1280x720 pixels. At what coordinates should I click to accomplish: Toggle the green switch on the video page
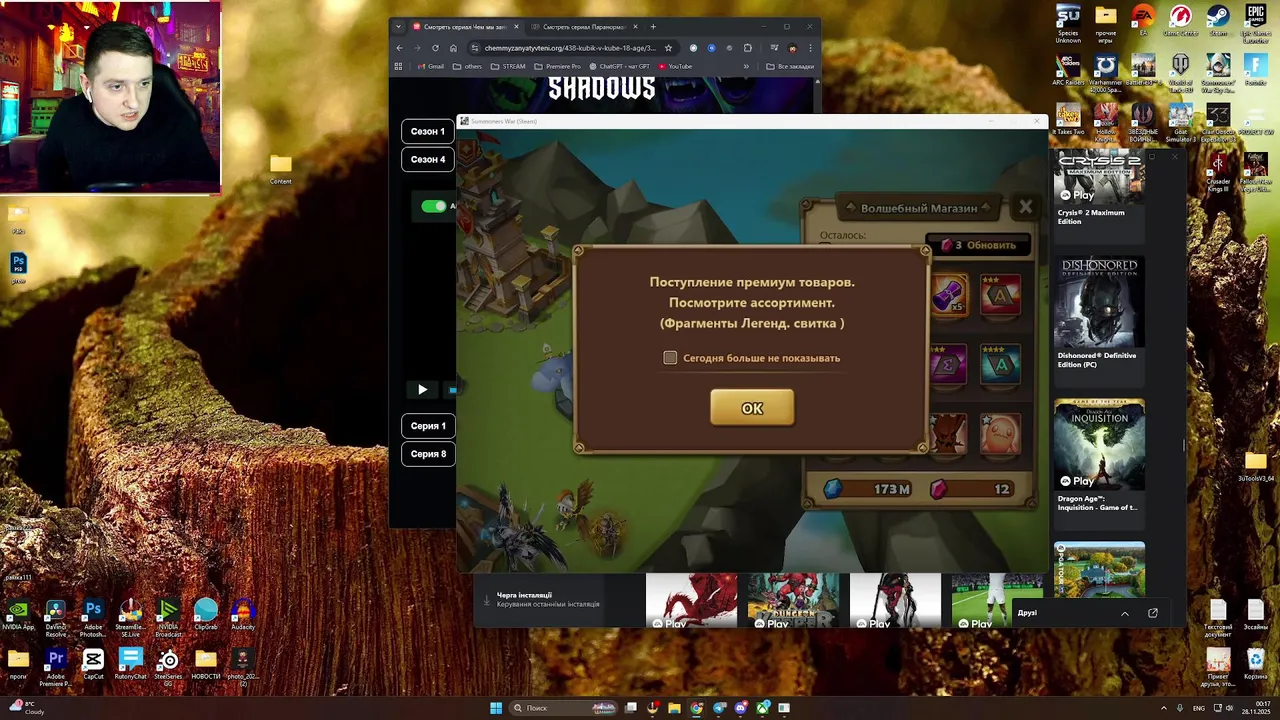433,206
